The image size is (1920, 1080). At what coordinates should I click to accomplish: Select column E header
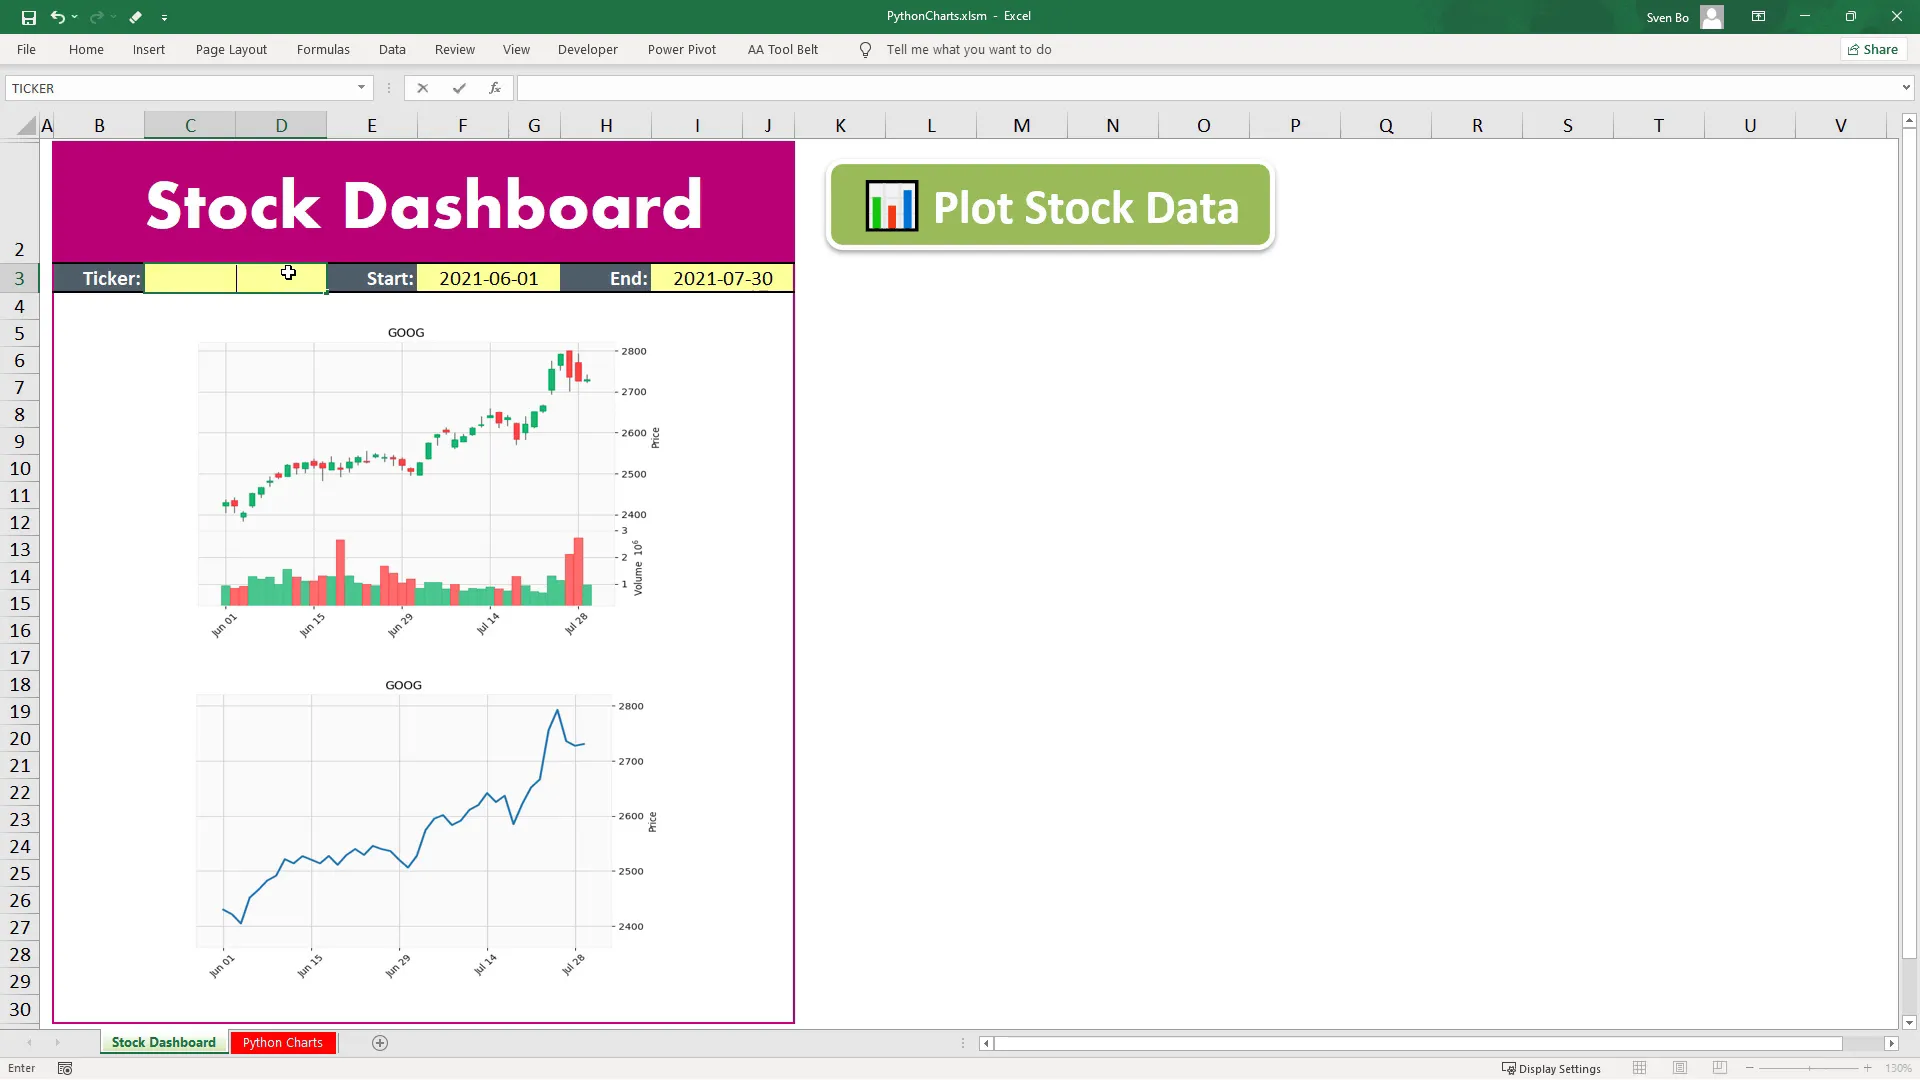pos(372,125)
